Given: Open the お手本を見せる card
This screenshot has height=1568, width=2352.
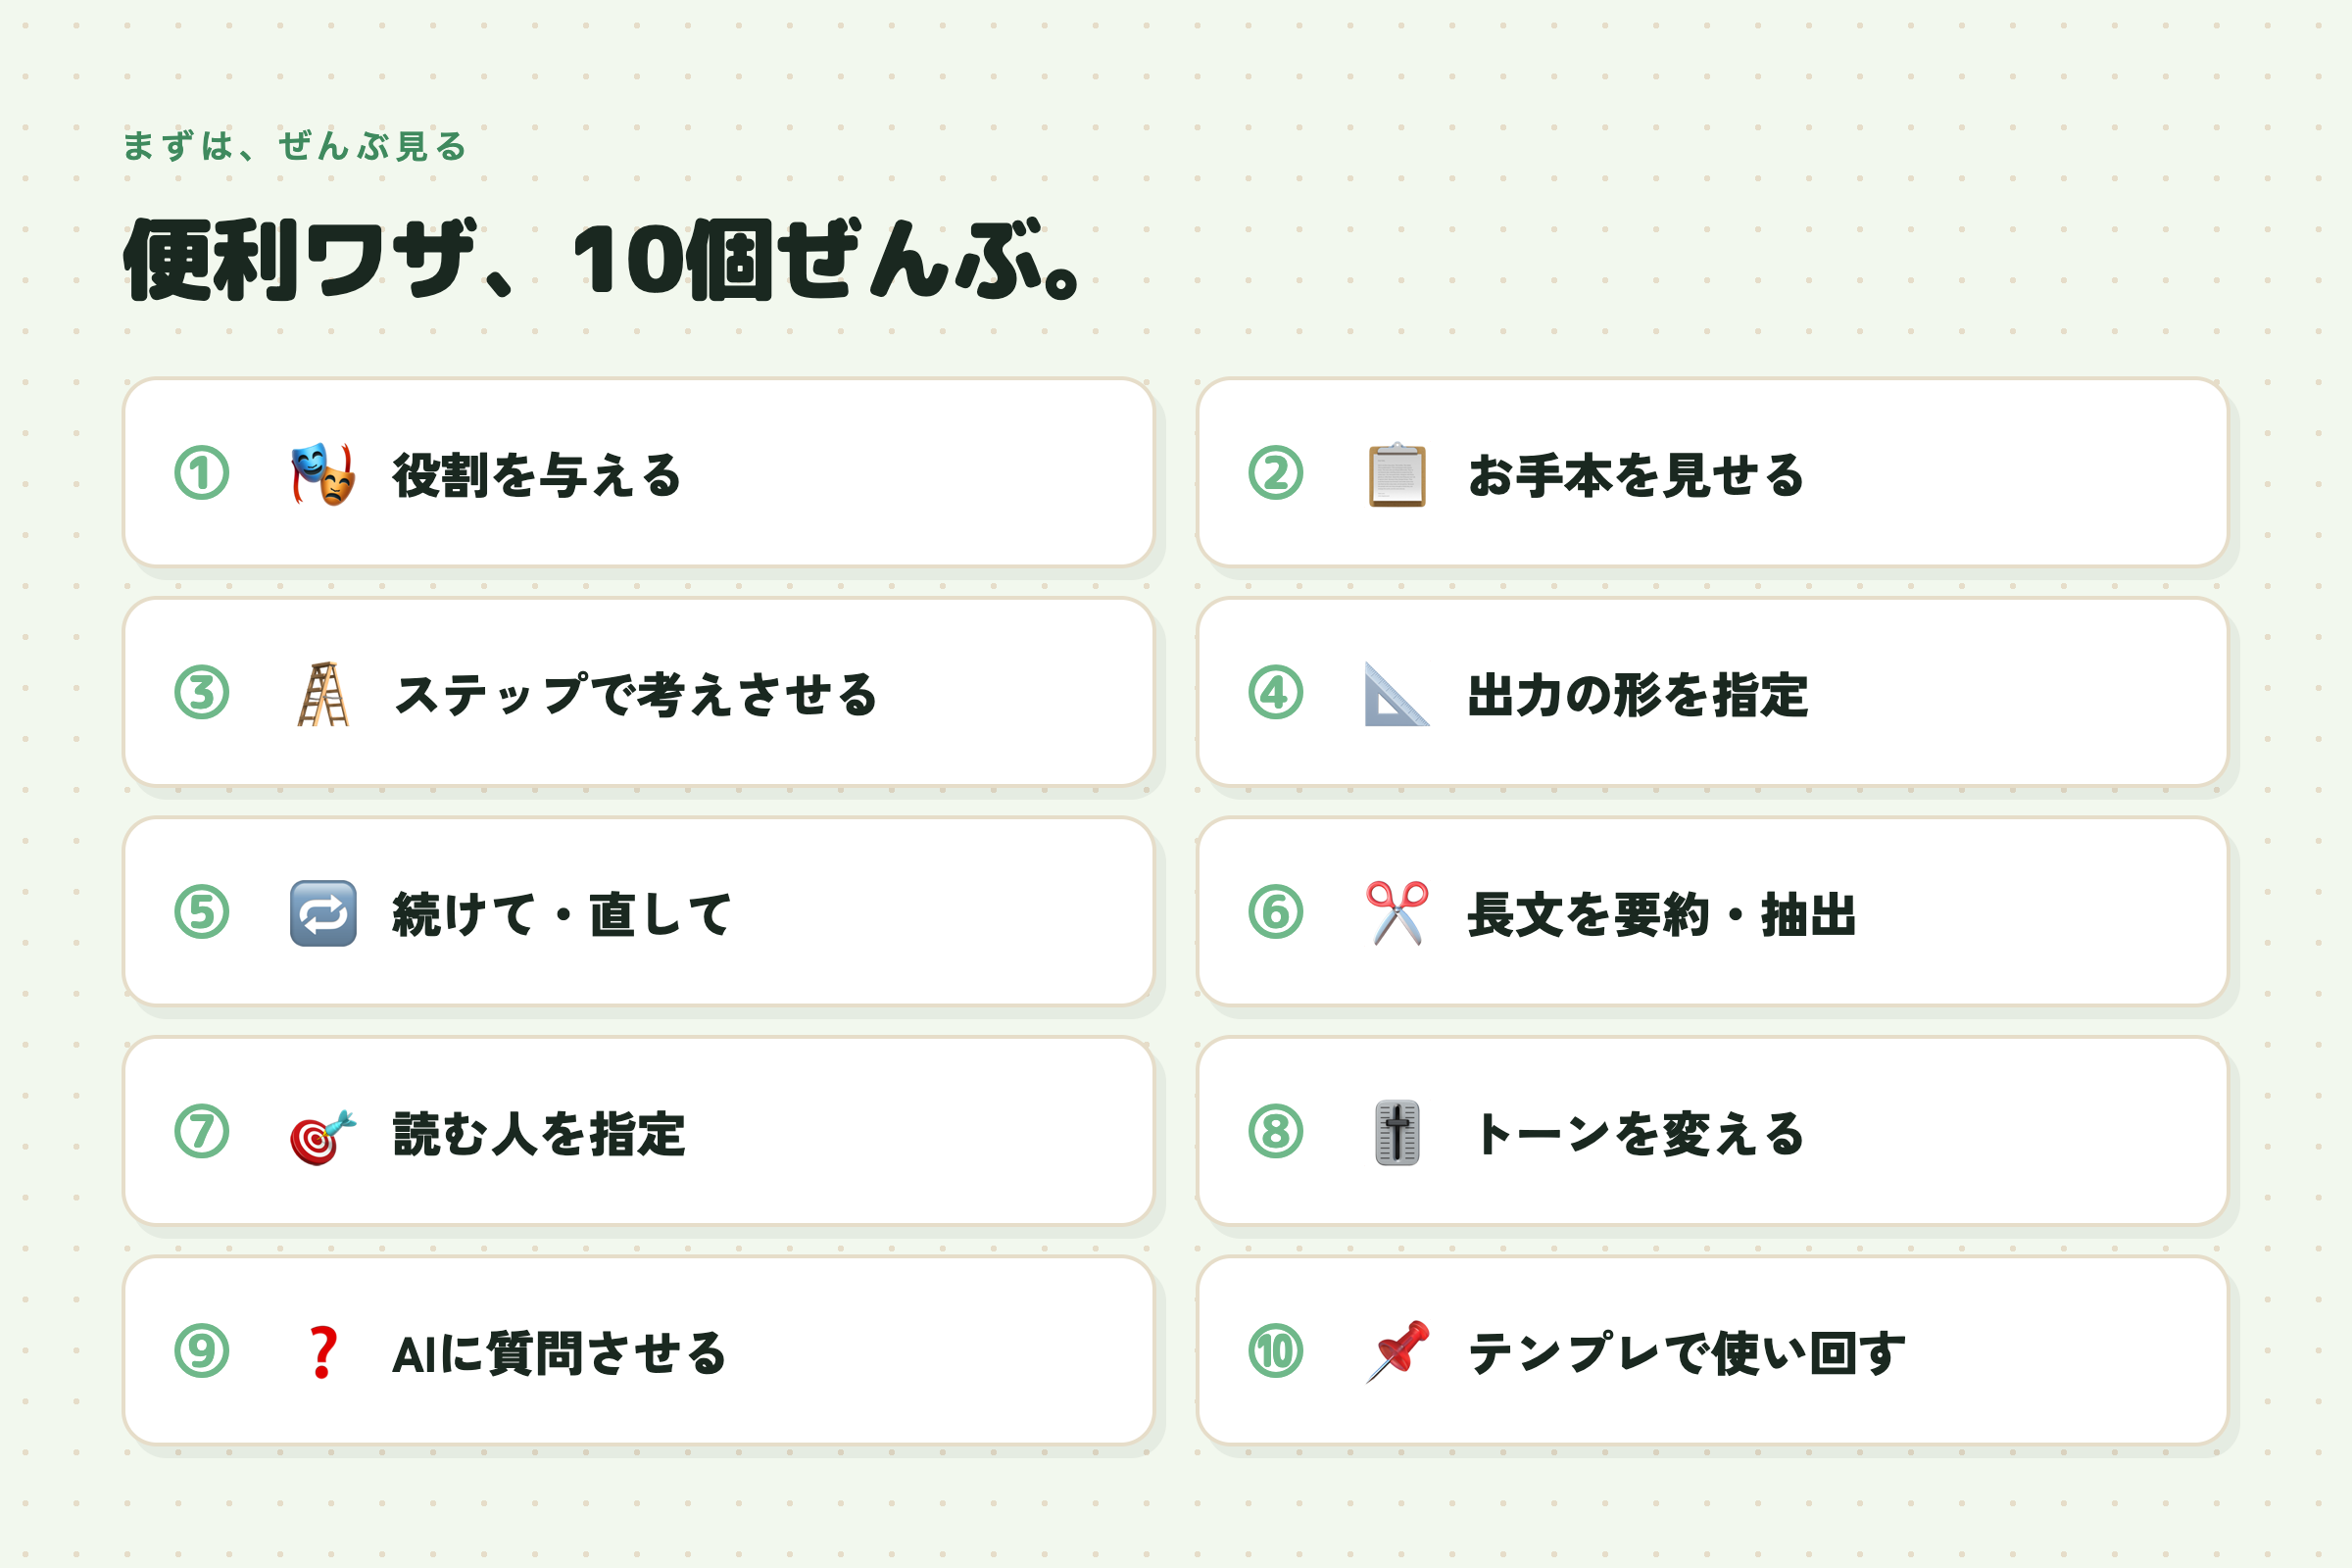Looking at the screenshot, I should [x=1712, y=472].
